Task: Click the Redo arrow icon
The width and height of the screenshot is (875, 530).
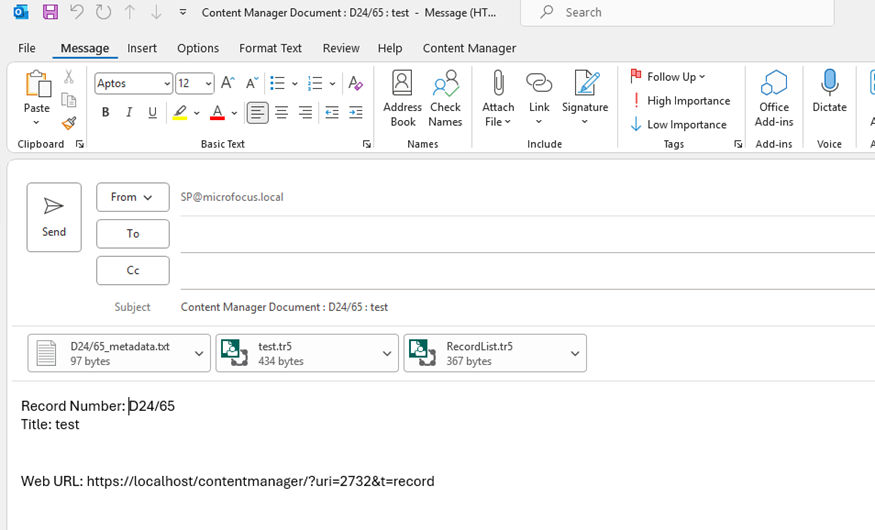Action: pyautogui.click(x=103, y=12)
